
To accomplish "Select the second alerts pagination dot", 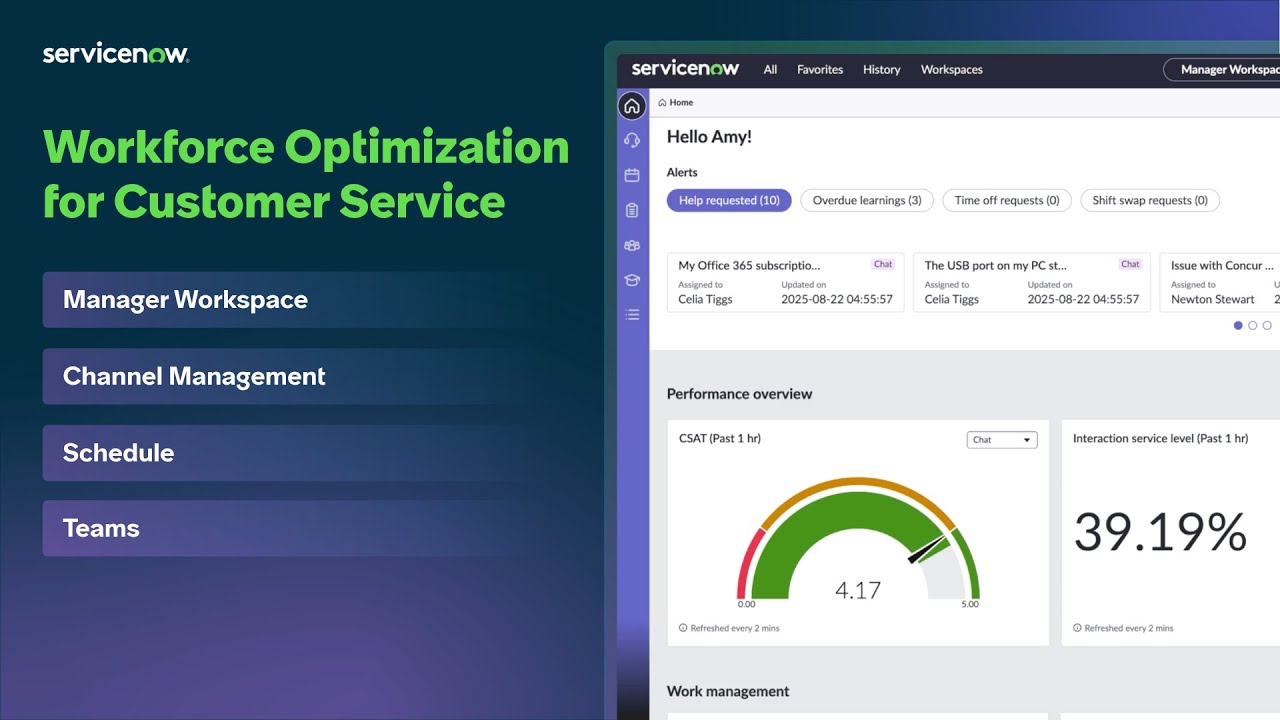I will (x=1252, y=325).
